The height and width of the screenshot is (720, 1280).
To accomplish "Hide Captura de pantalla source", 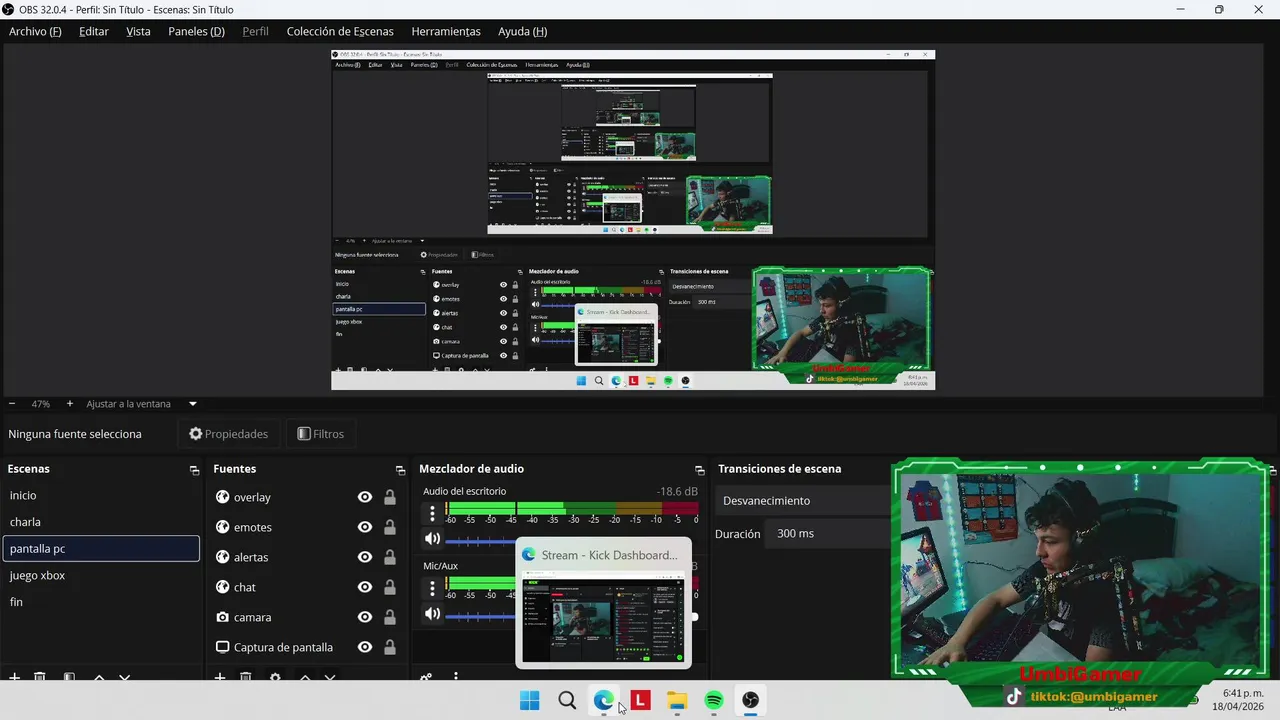I will [365, 647].
